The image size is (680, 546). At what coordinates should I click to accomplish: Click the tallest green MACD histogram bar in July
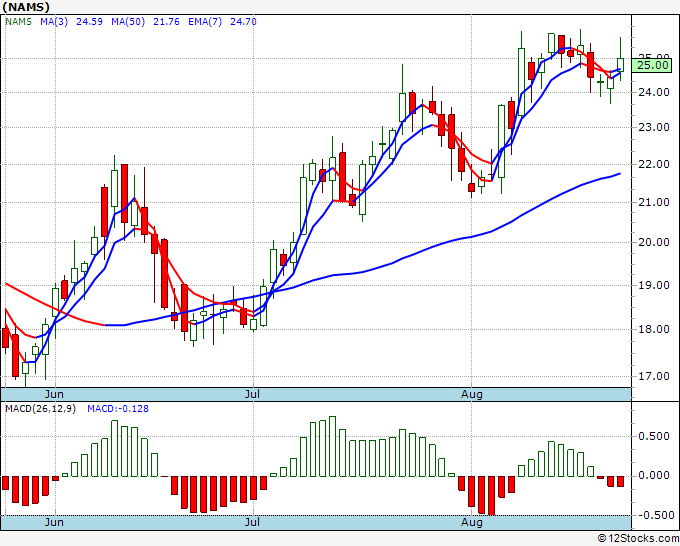tap(332, 446)
